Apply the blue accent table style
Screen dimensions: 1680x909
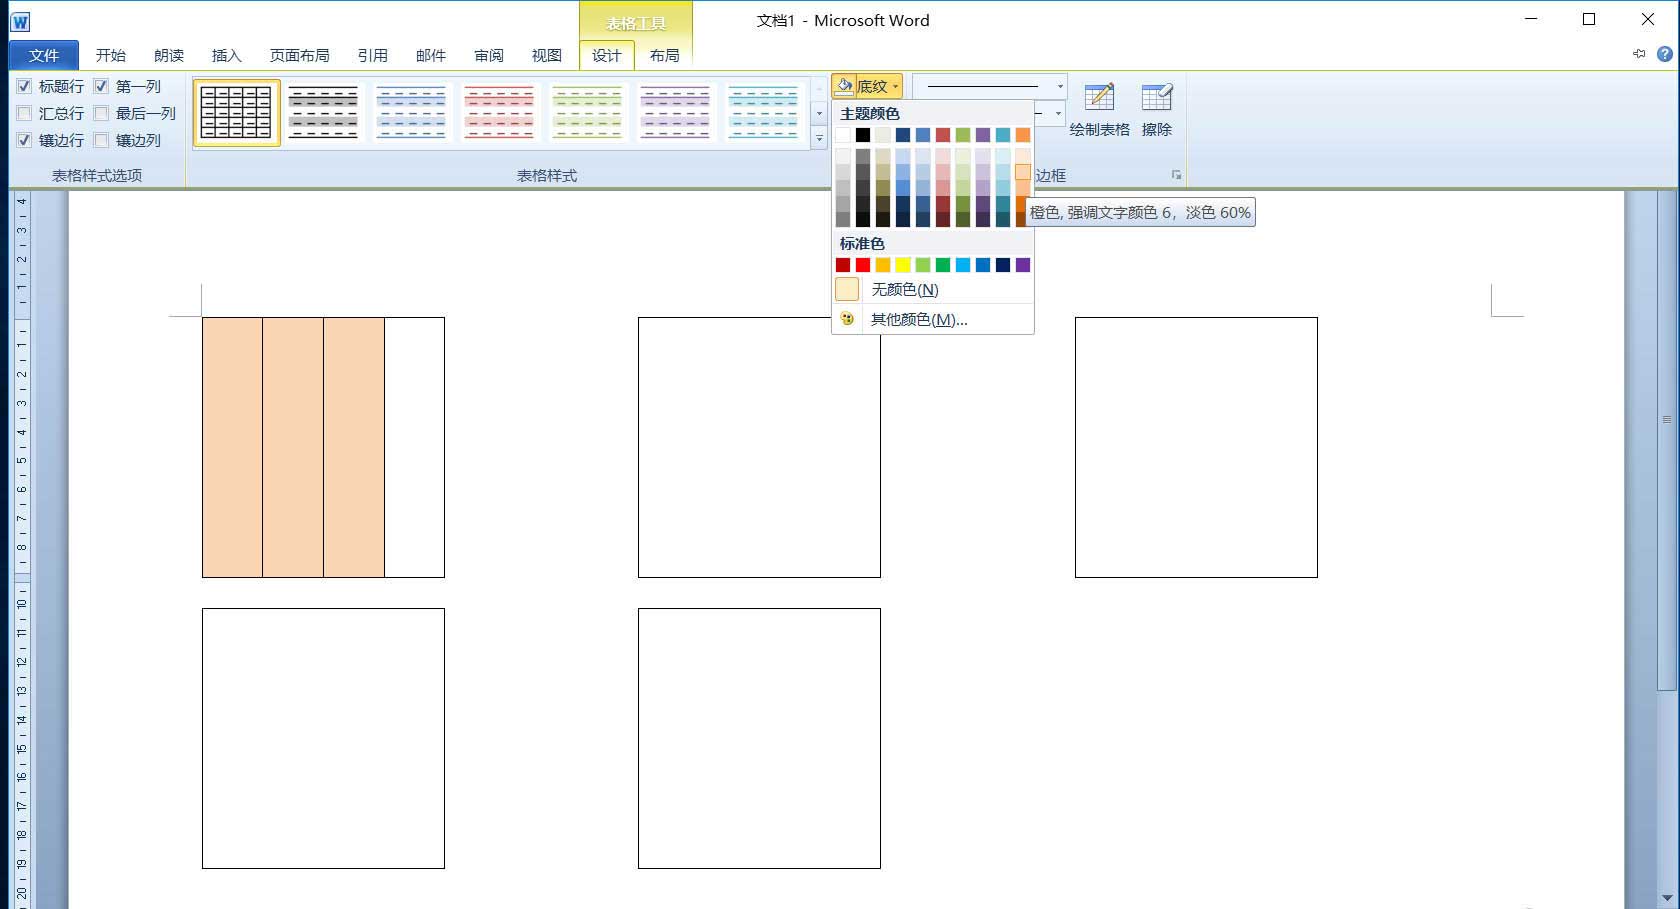(411, 112)
